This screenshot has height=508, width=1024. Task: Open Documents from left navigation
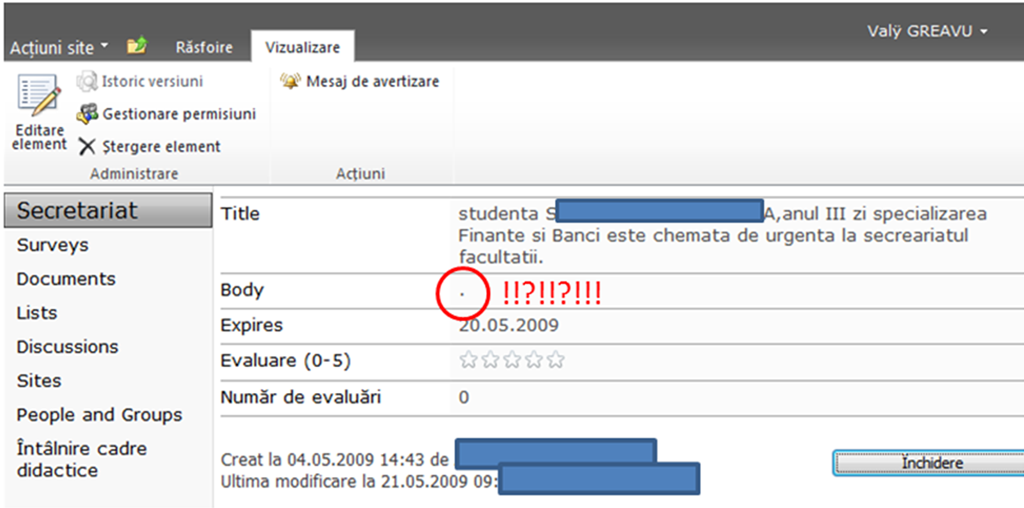66,279
